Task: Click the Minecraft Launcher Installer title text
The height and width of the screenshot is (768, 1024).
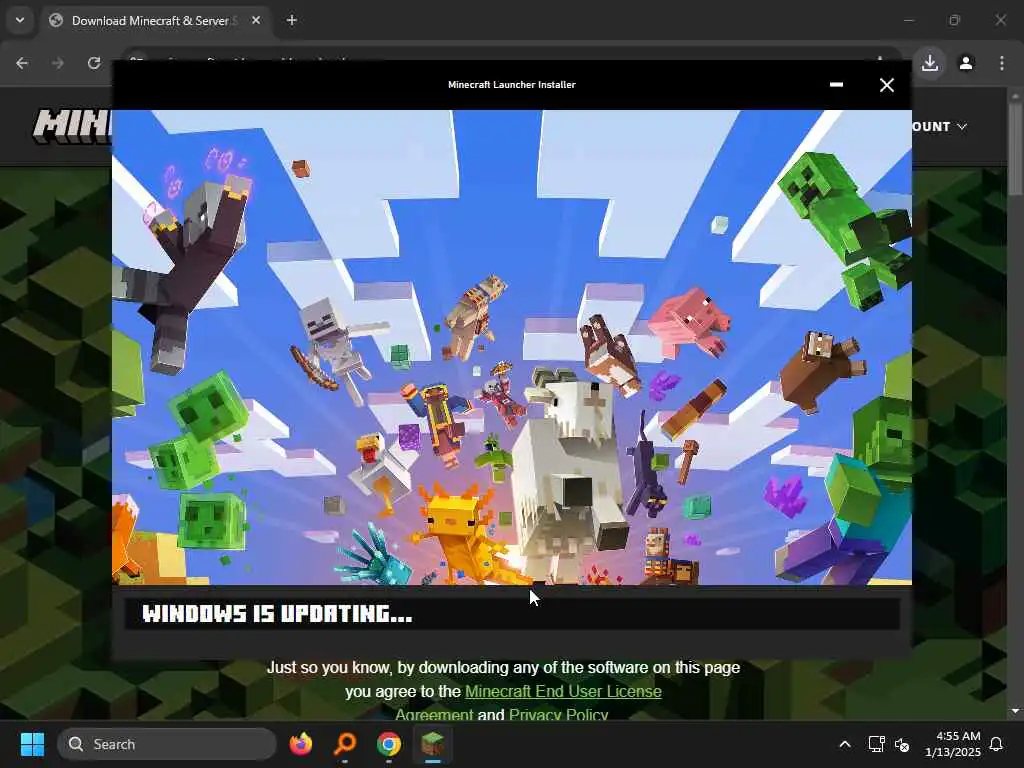Action: click(x=511, y=85)
